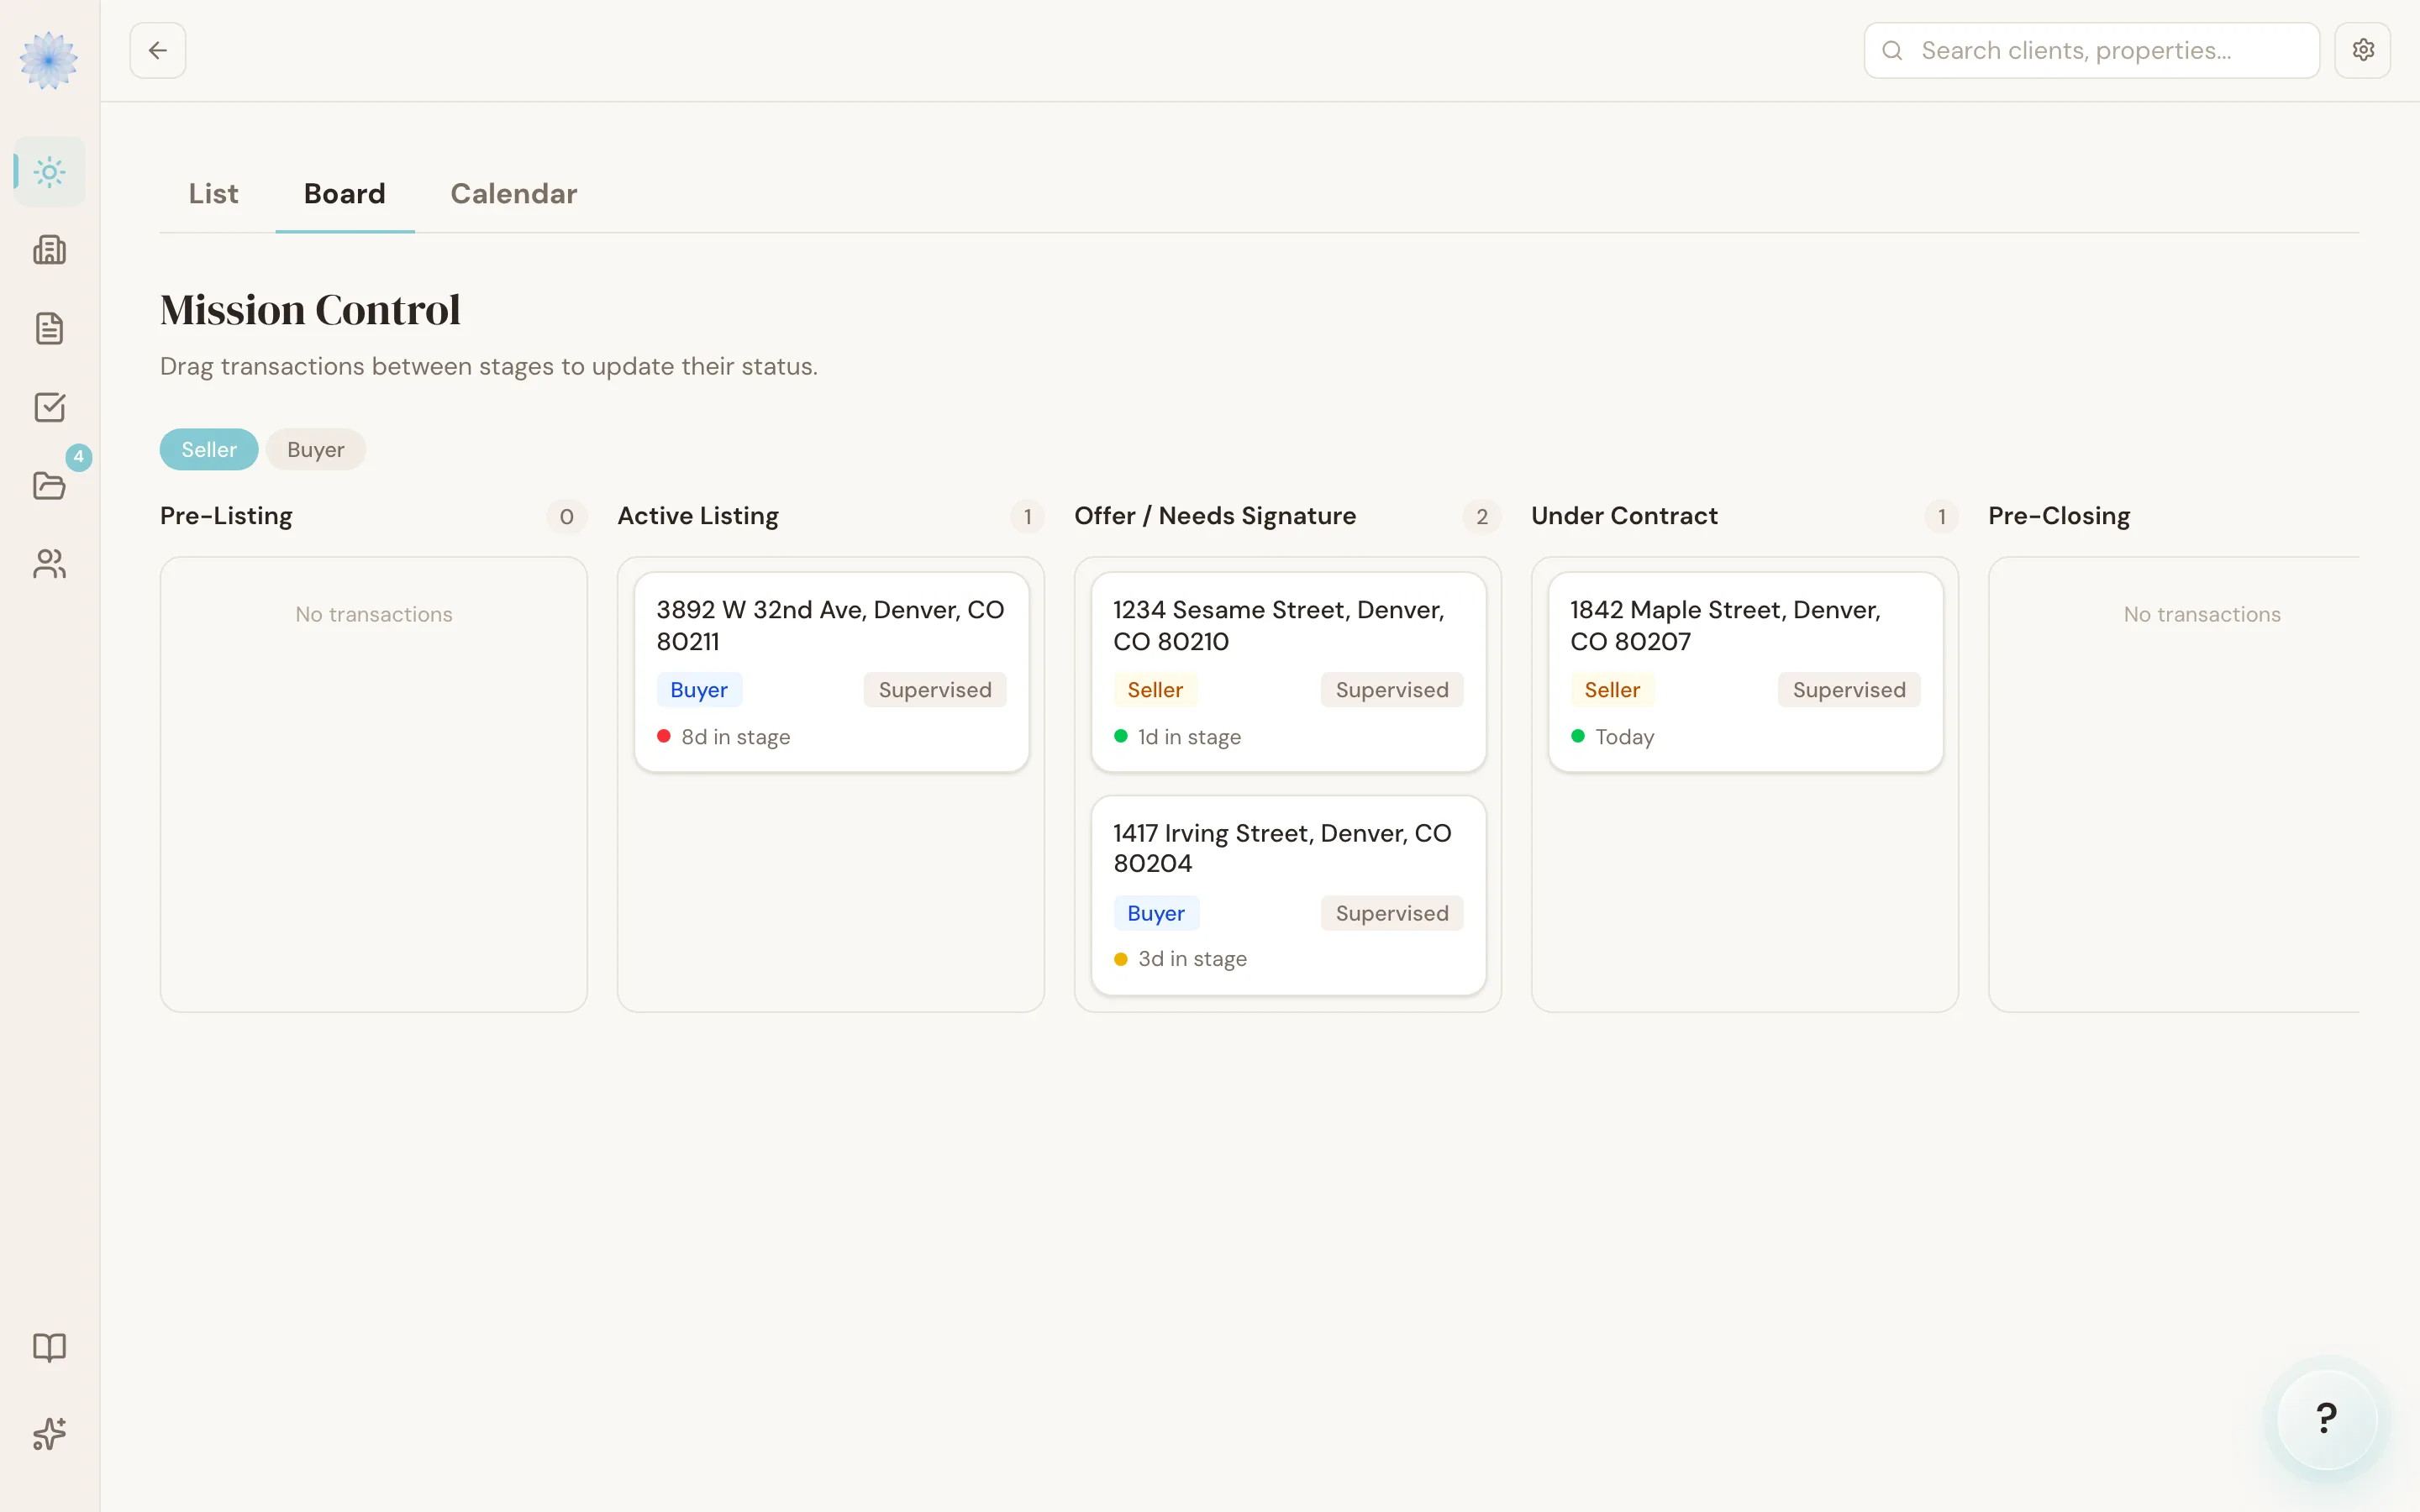Open the properties building icon in sidebar
This screenshot has height=1512, width=2420.
click(x=49, y=250)
